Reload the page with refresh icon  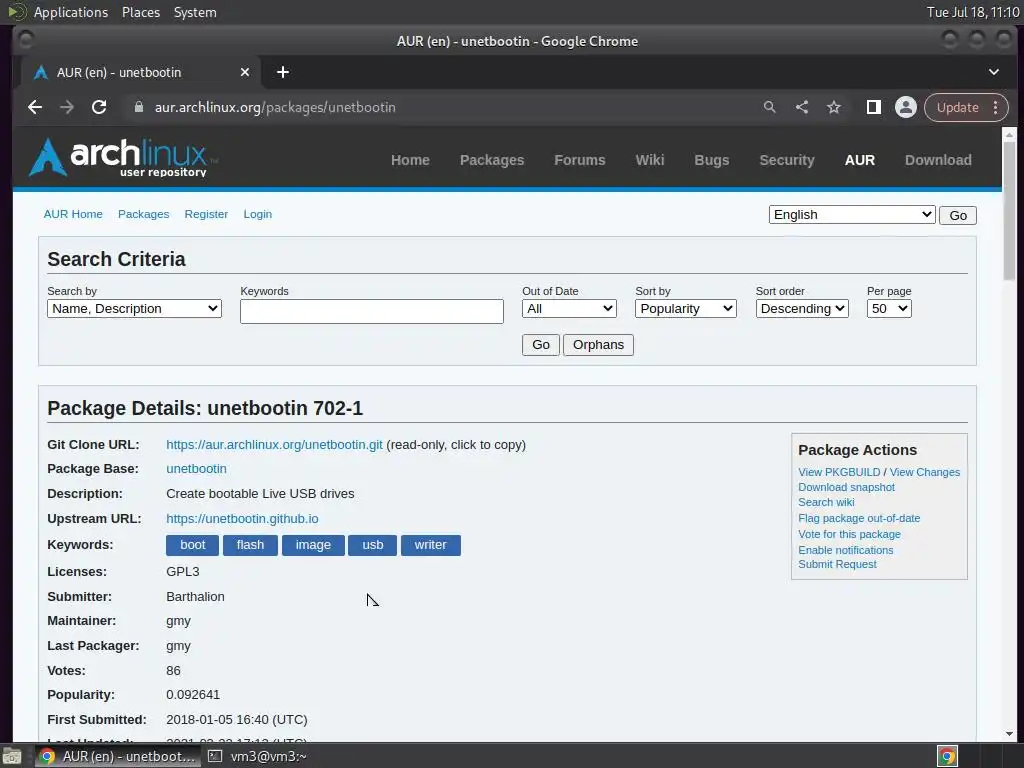(x=99, y=107)
